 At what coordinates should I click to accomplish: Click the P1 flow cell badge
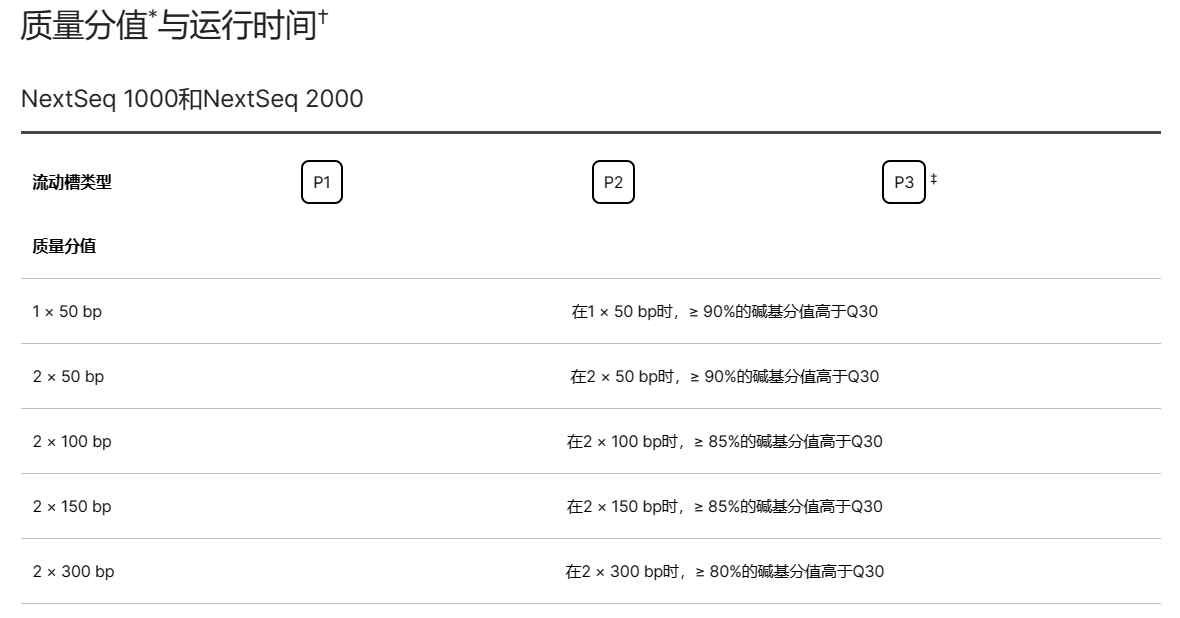point(322,182)
